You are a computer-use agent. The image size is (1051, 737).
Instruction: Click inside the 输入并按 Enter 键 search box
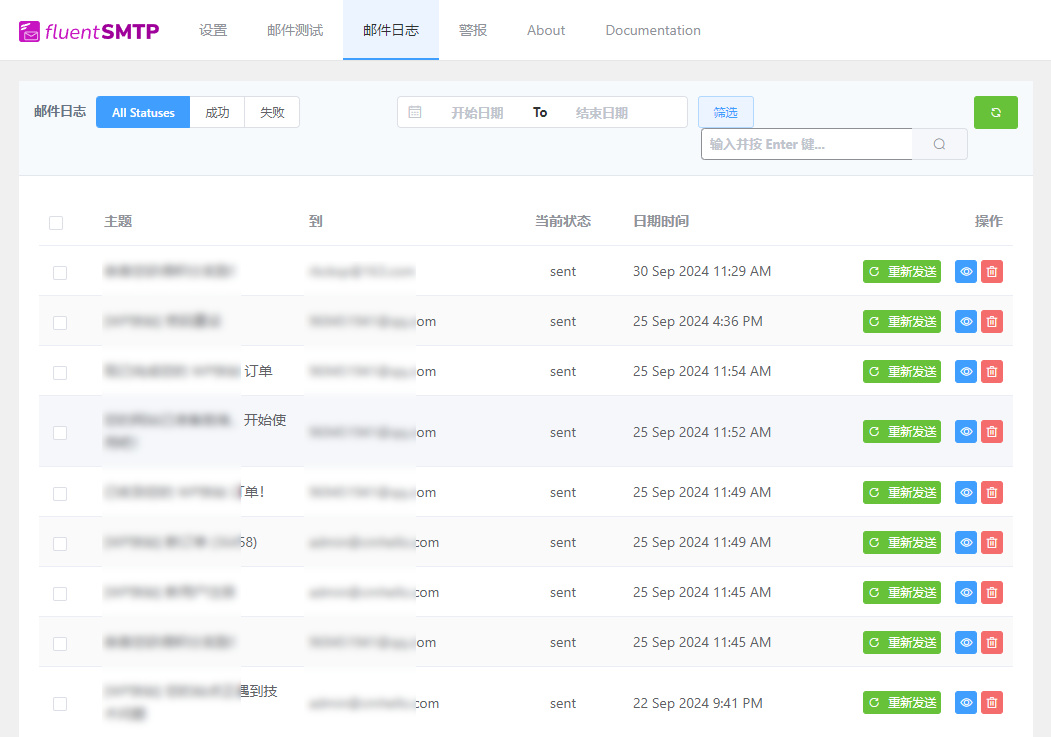[x=806, y=144]
